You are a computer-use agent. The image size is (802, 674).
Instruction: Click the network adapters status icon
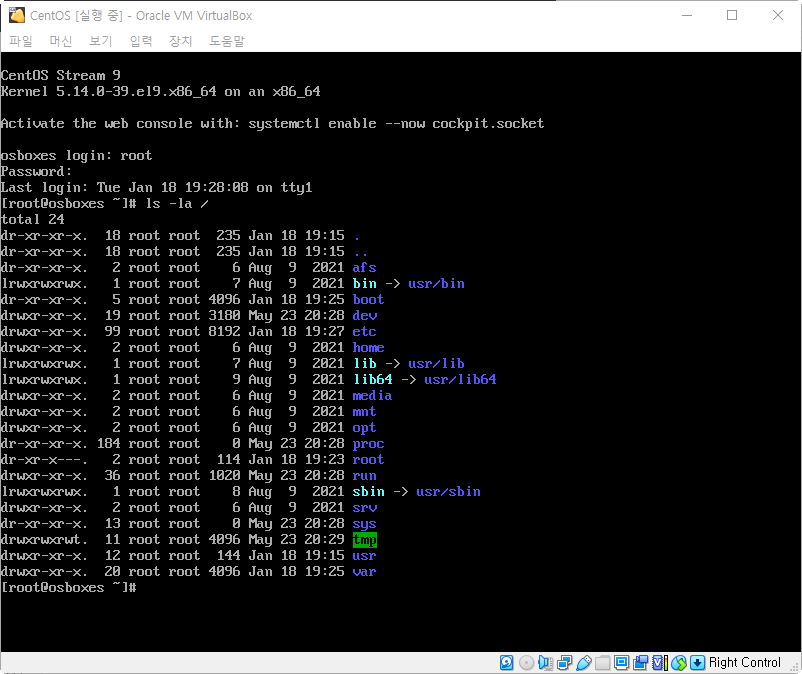pos(565,663)
